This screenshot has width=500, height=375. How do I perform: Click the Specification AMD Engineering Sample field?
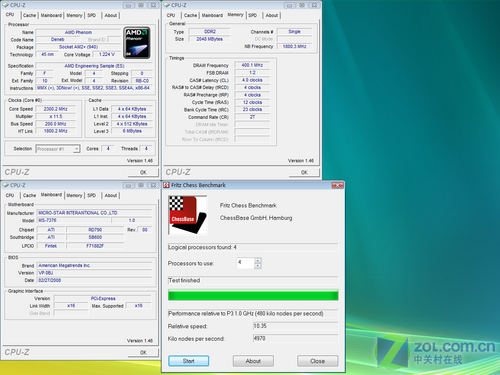(x=94, y=66)
